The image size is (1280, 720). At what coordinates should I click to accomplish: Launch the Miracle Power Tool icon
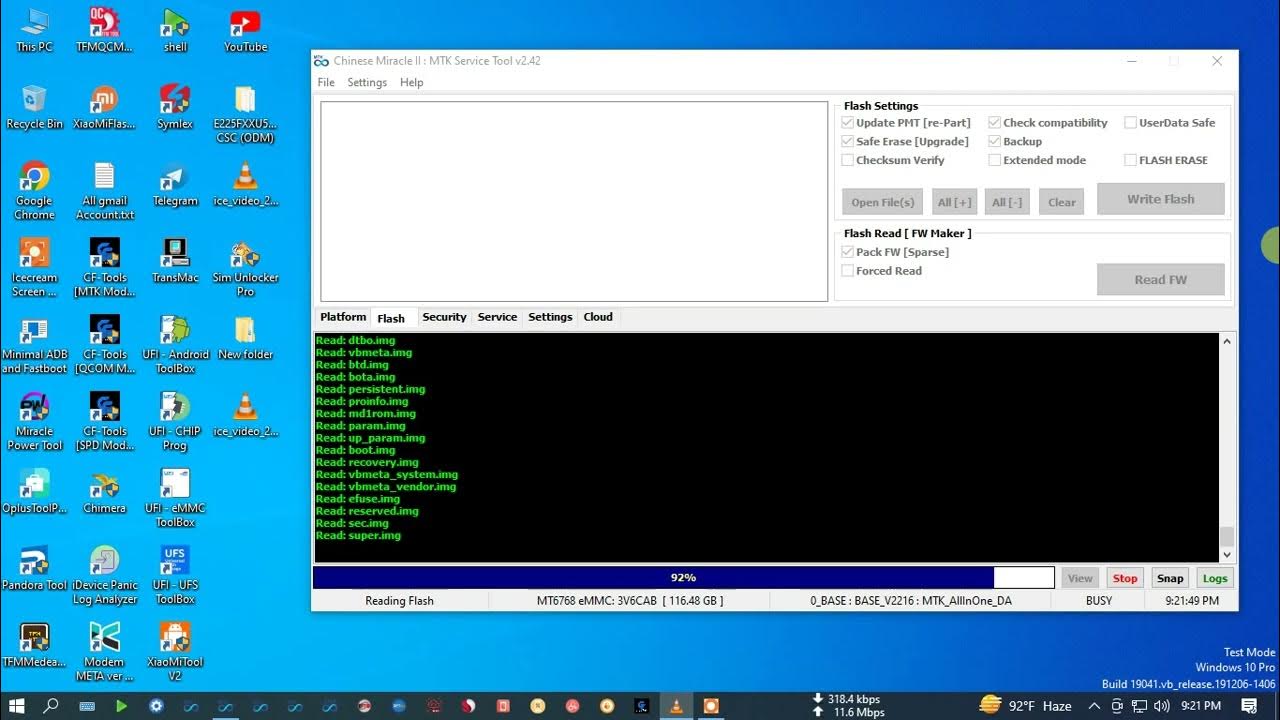point(34,422)
